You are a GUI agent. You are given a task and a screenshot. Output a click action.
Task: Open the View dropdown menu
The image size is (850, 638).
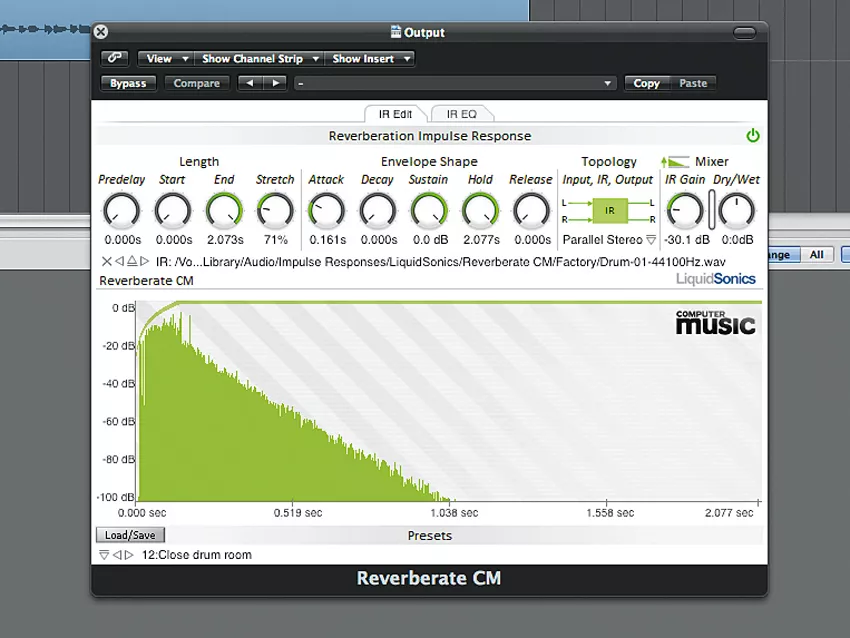pos(164,59)
